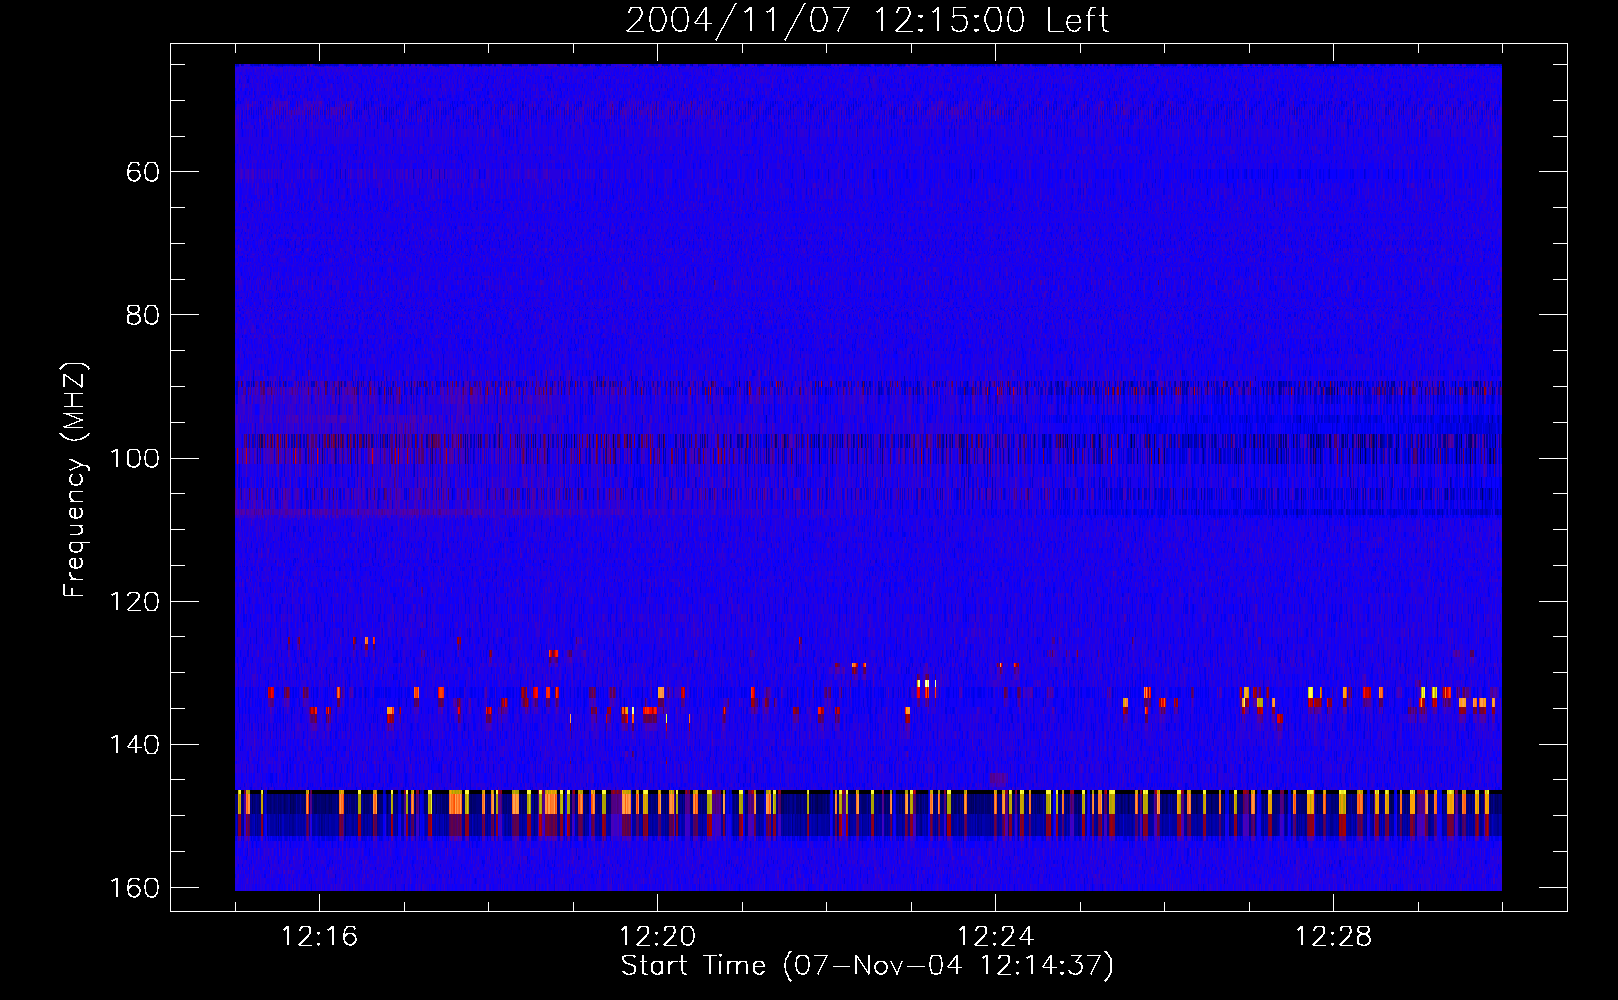Click the 80 MHz frequency tick label
This screenshot has width=1618, height=1000.
point(142,315)
